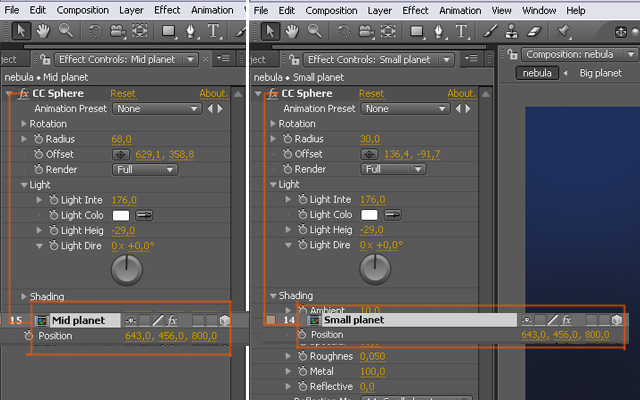Open the Window menu in the right window
Viewport: 640px width, 400px height.
[x=539, y=10]
